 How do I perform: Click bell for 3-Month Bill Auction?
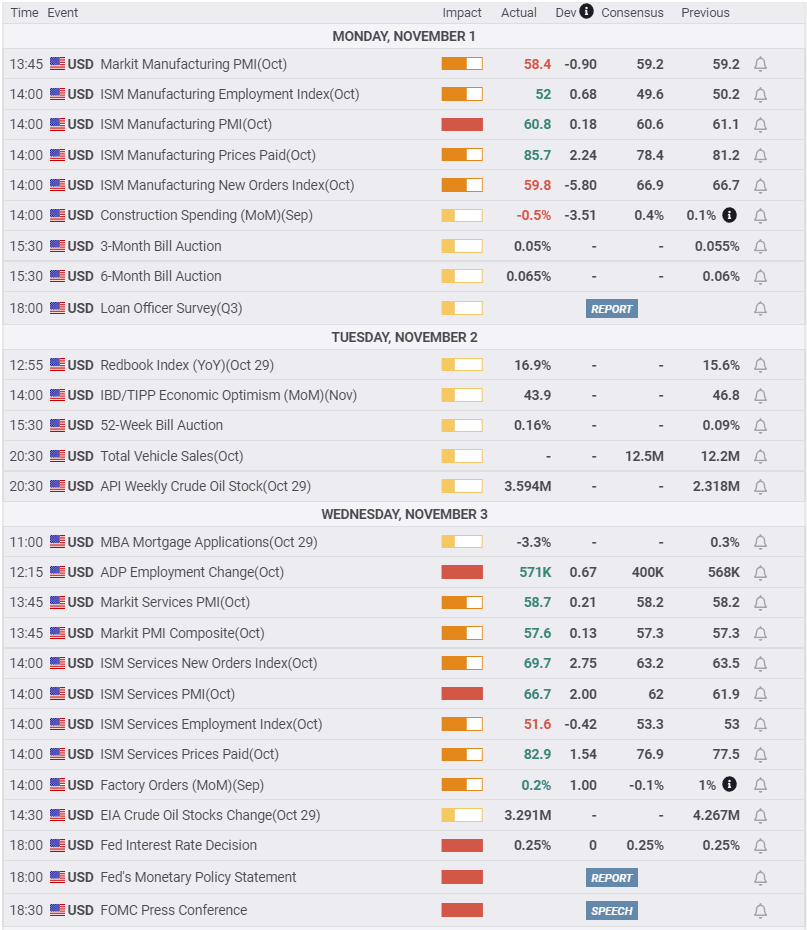(x=760, y=246)
